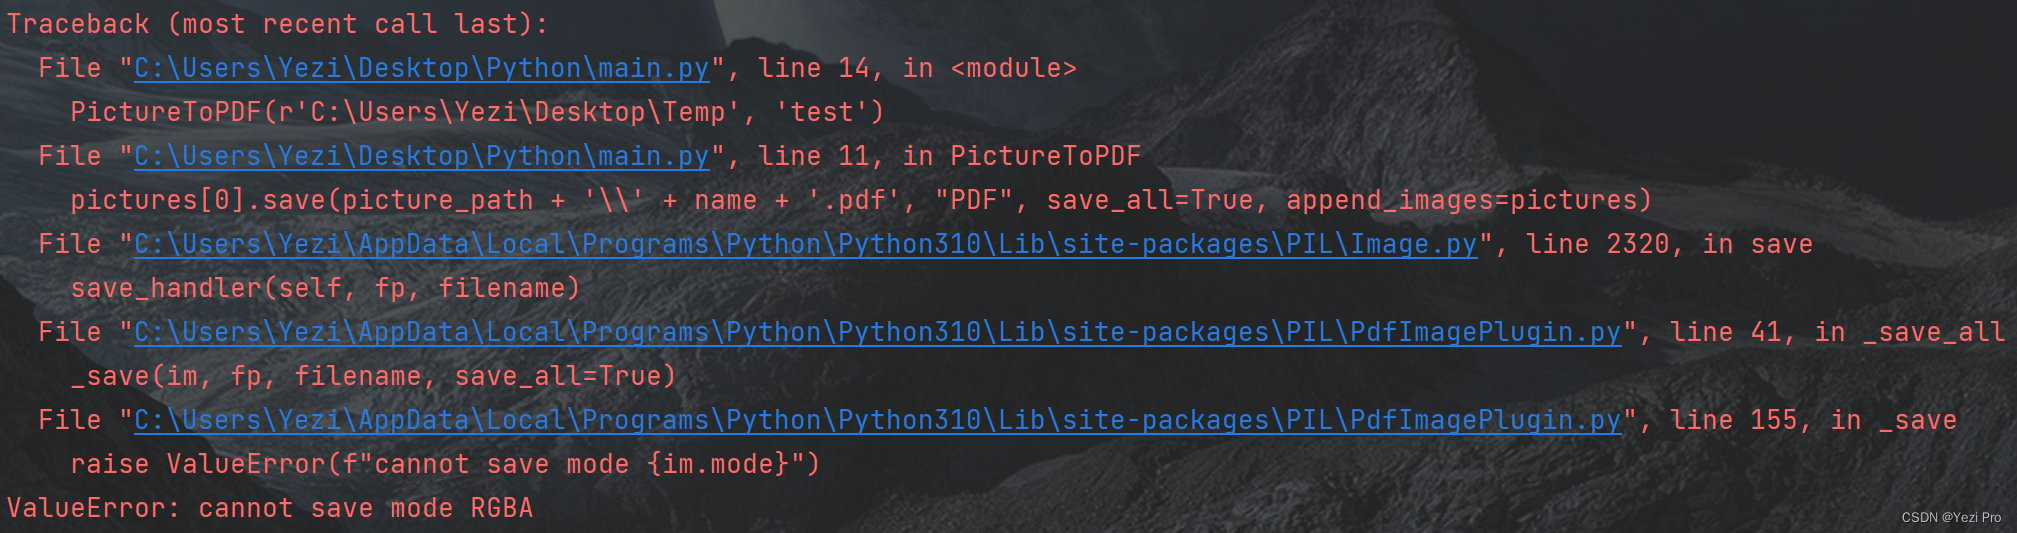Screen dimensions: 2017x533
Task: Click the 'raise ValueError' code line
Action: [445, 464]
